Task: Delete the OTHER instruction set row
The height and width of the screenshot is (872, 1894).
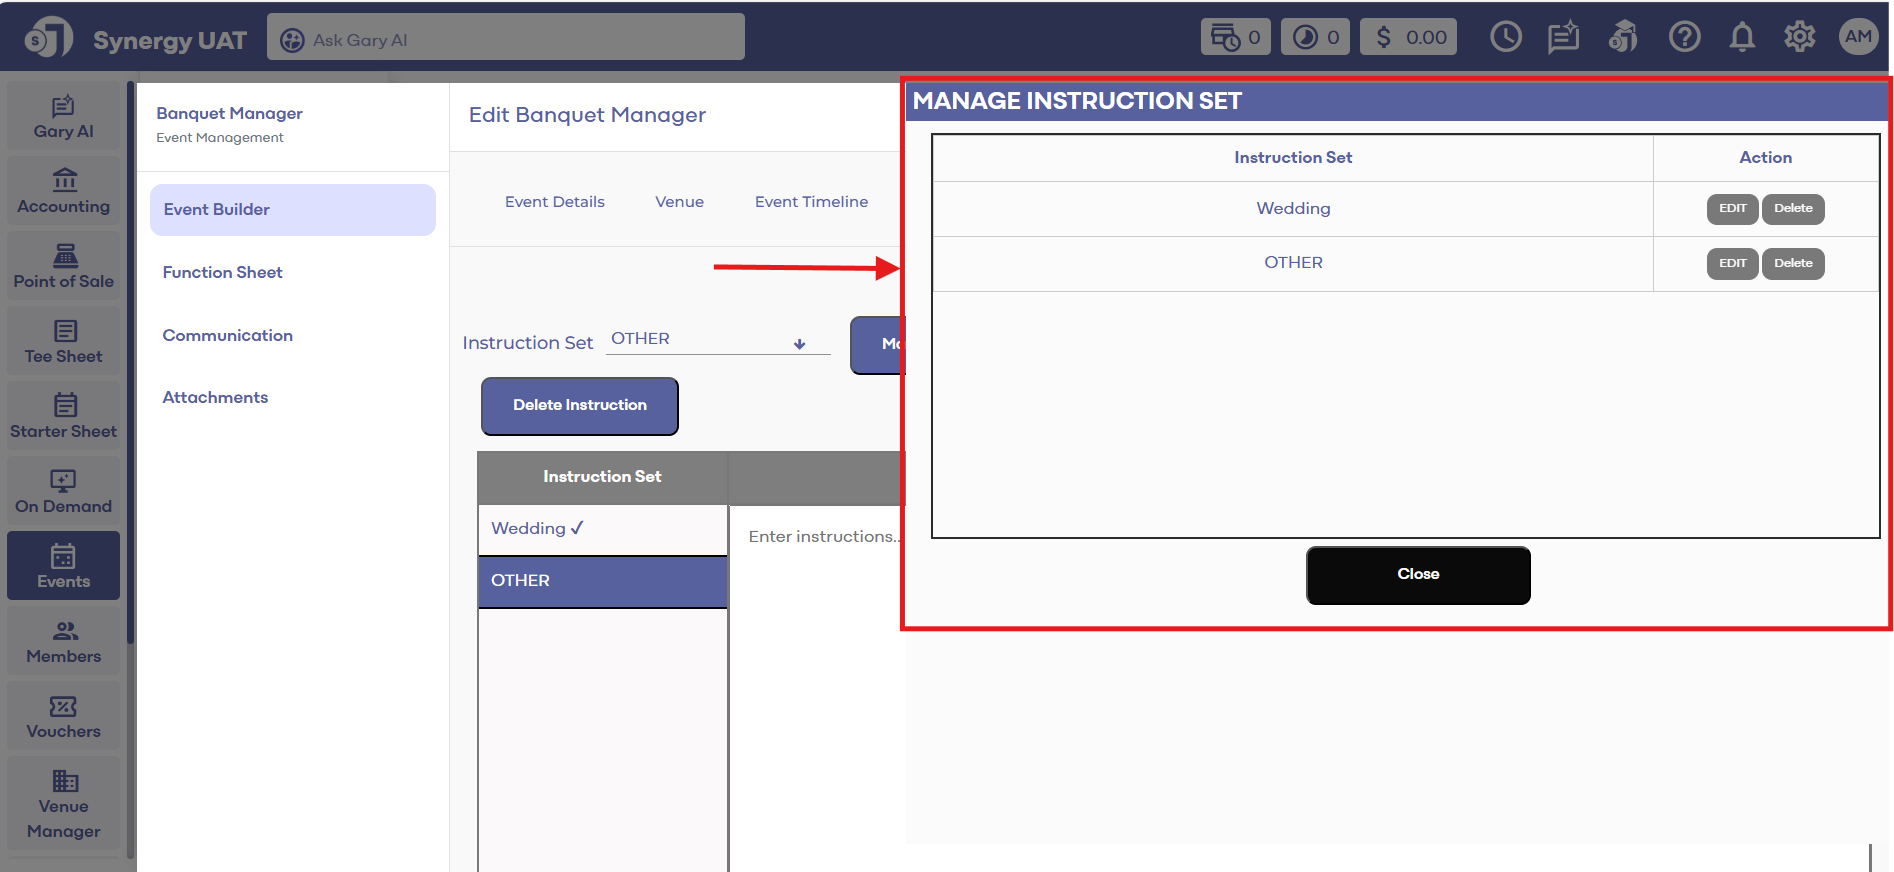Action: click(1792, 264)
